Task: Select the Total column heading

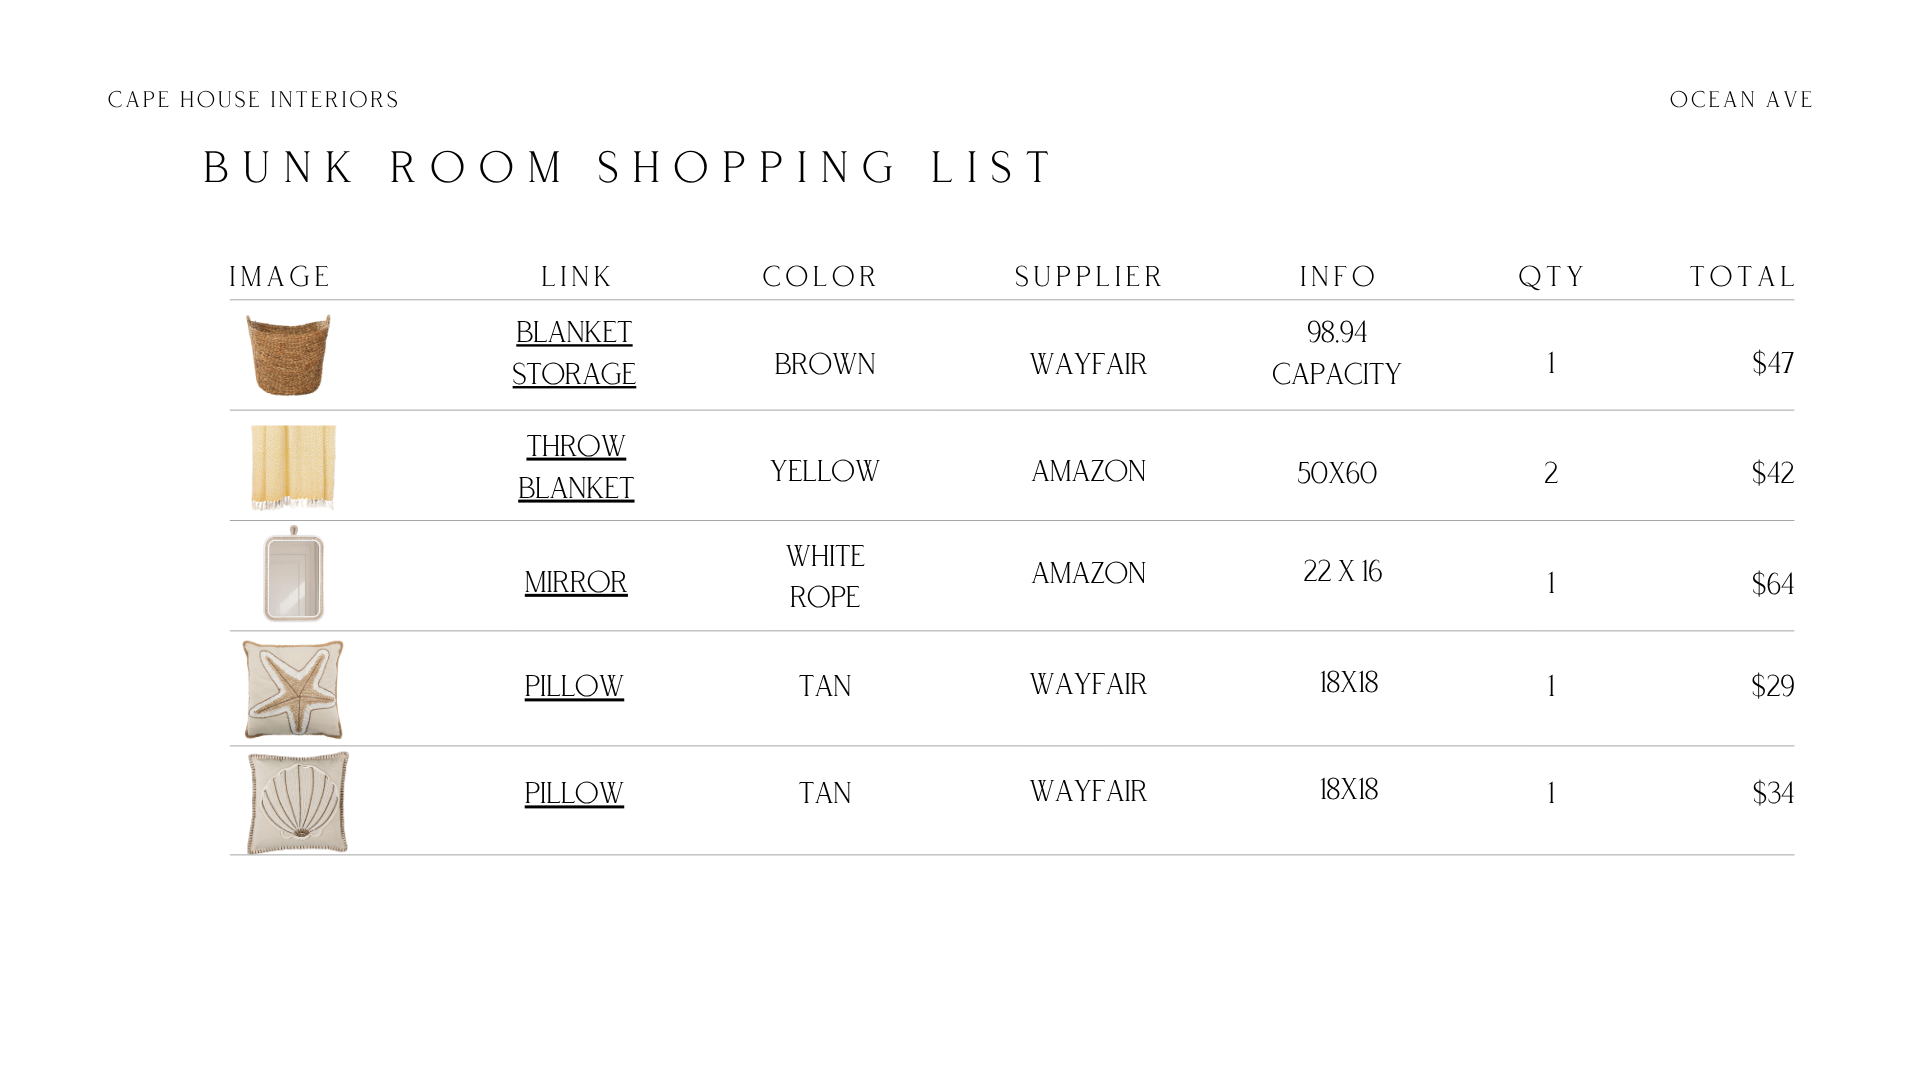Action: point(1743,277)
